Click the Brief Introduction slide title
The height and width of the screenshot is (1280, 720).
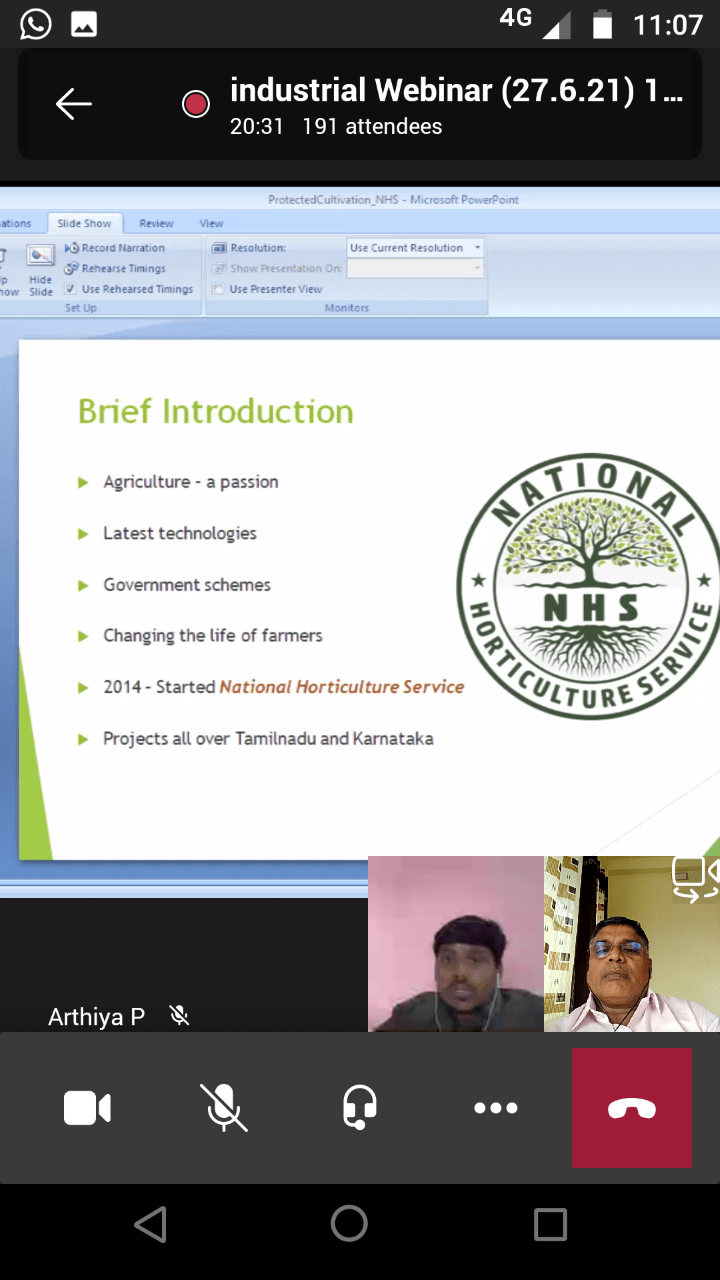[x=216, y=411]
